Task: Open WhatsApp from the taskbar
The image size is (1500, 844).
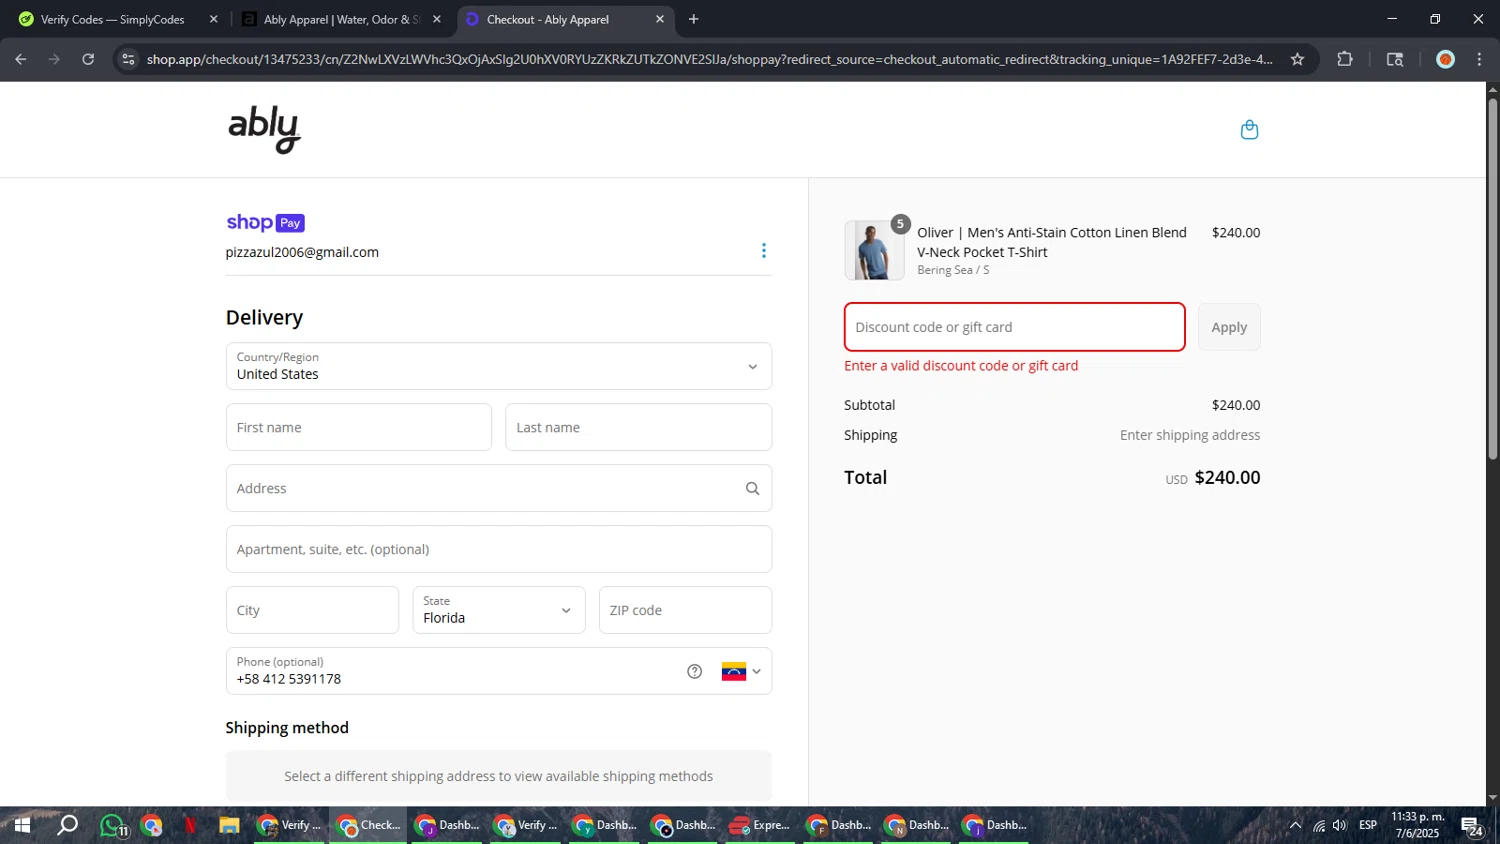Action: 112,826
